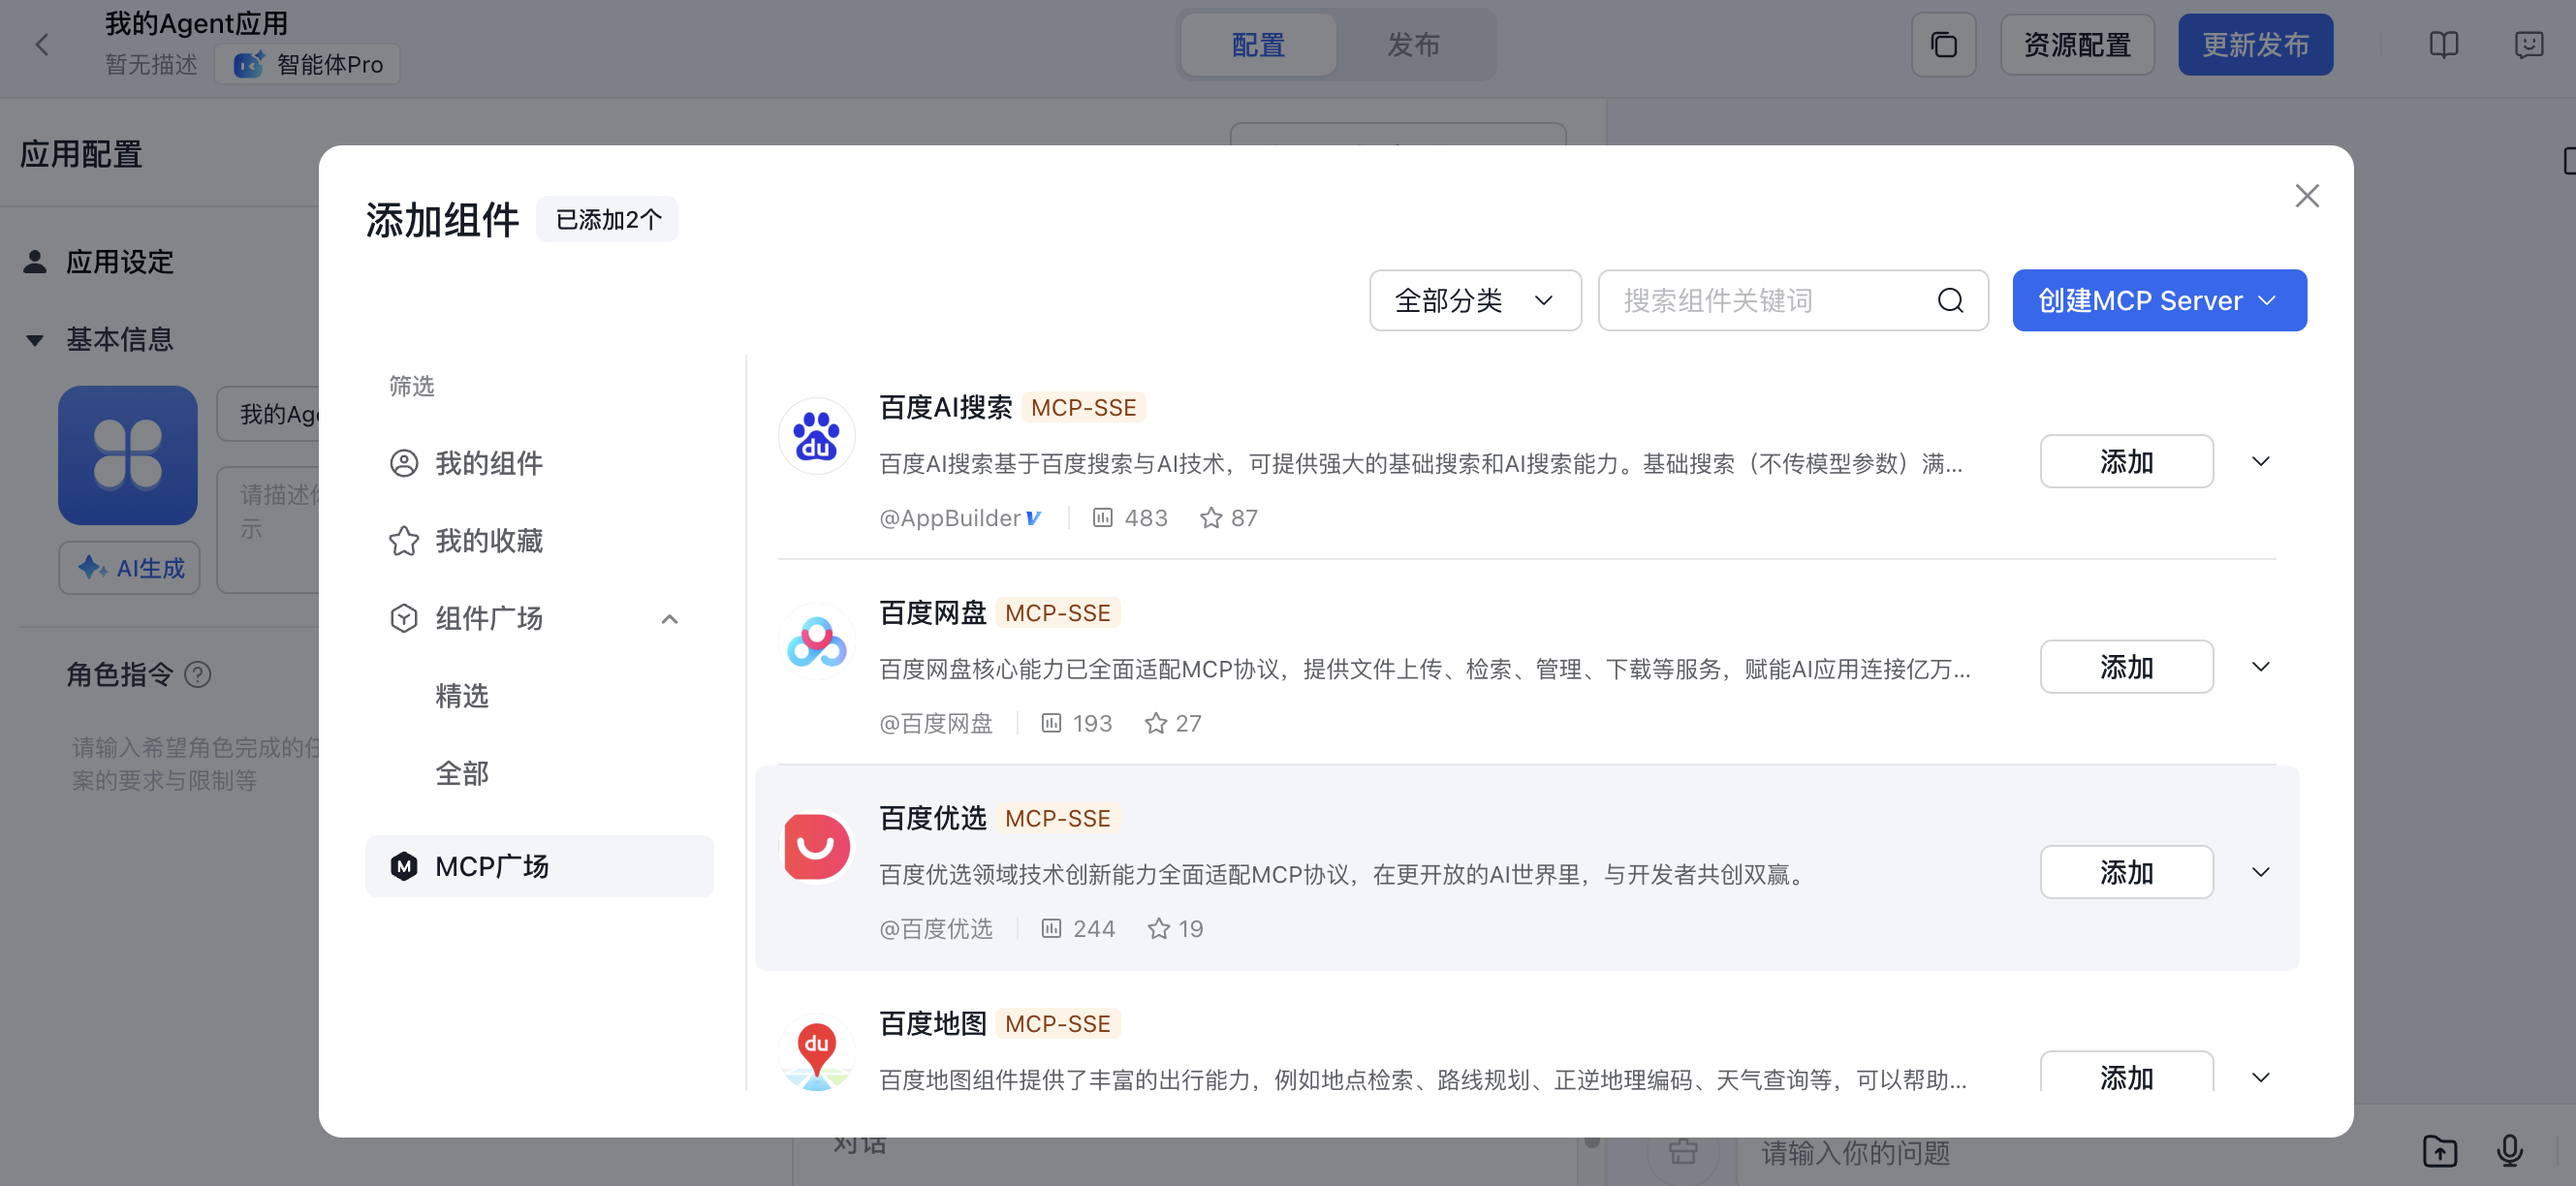The width and height of the screenshot is (2576, 1186).
Task: Select 我的收藏 in the filter list
Action: [x=539, y=541]
